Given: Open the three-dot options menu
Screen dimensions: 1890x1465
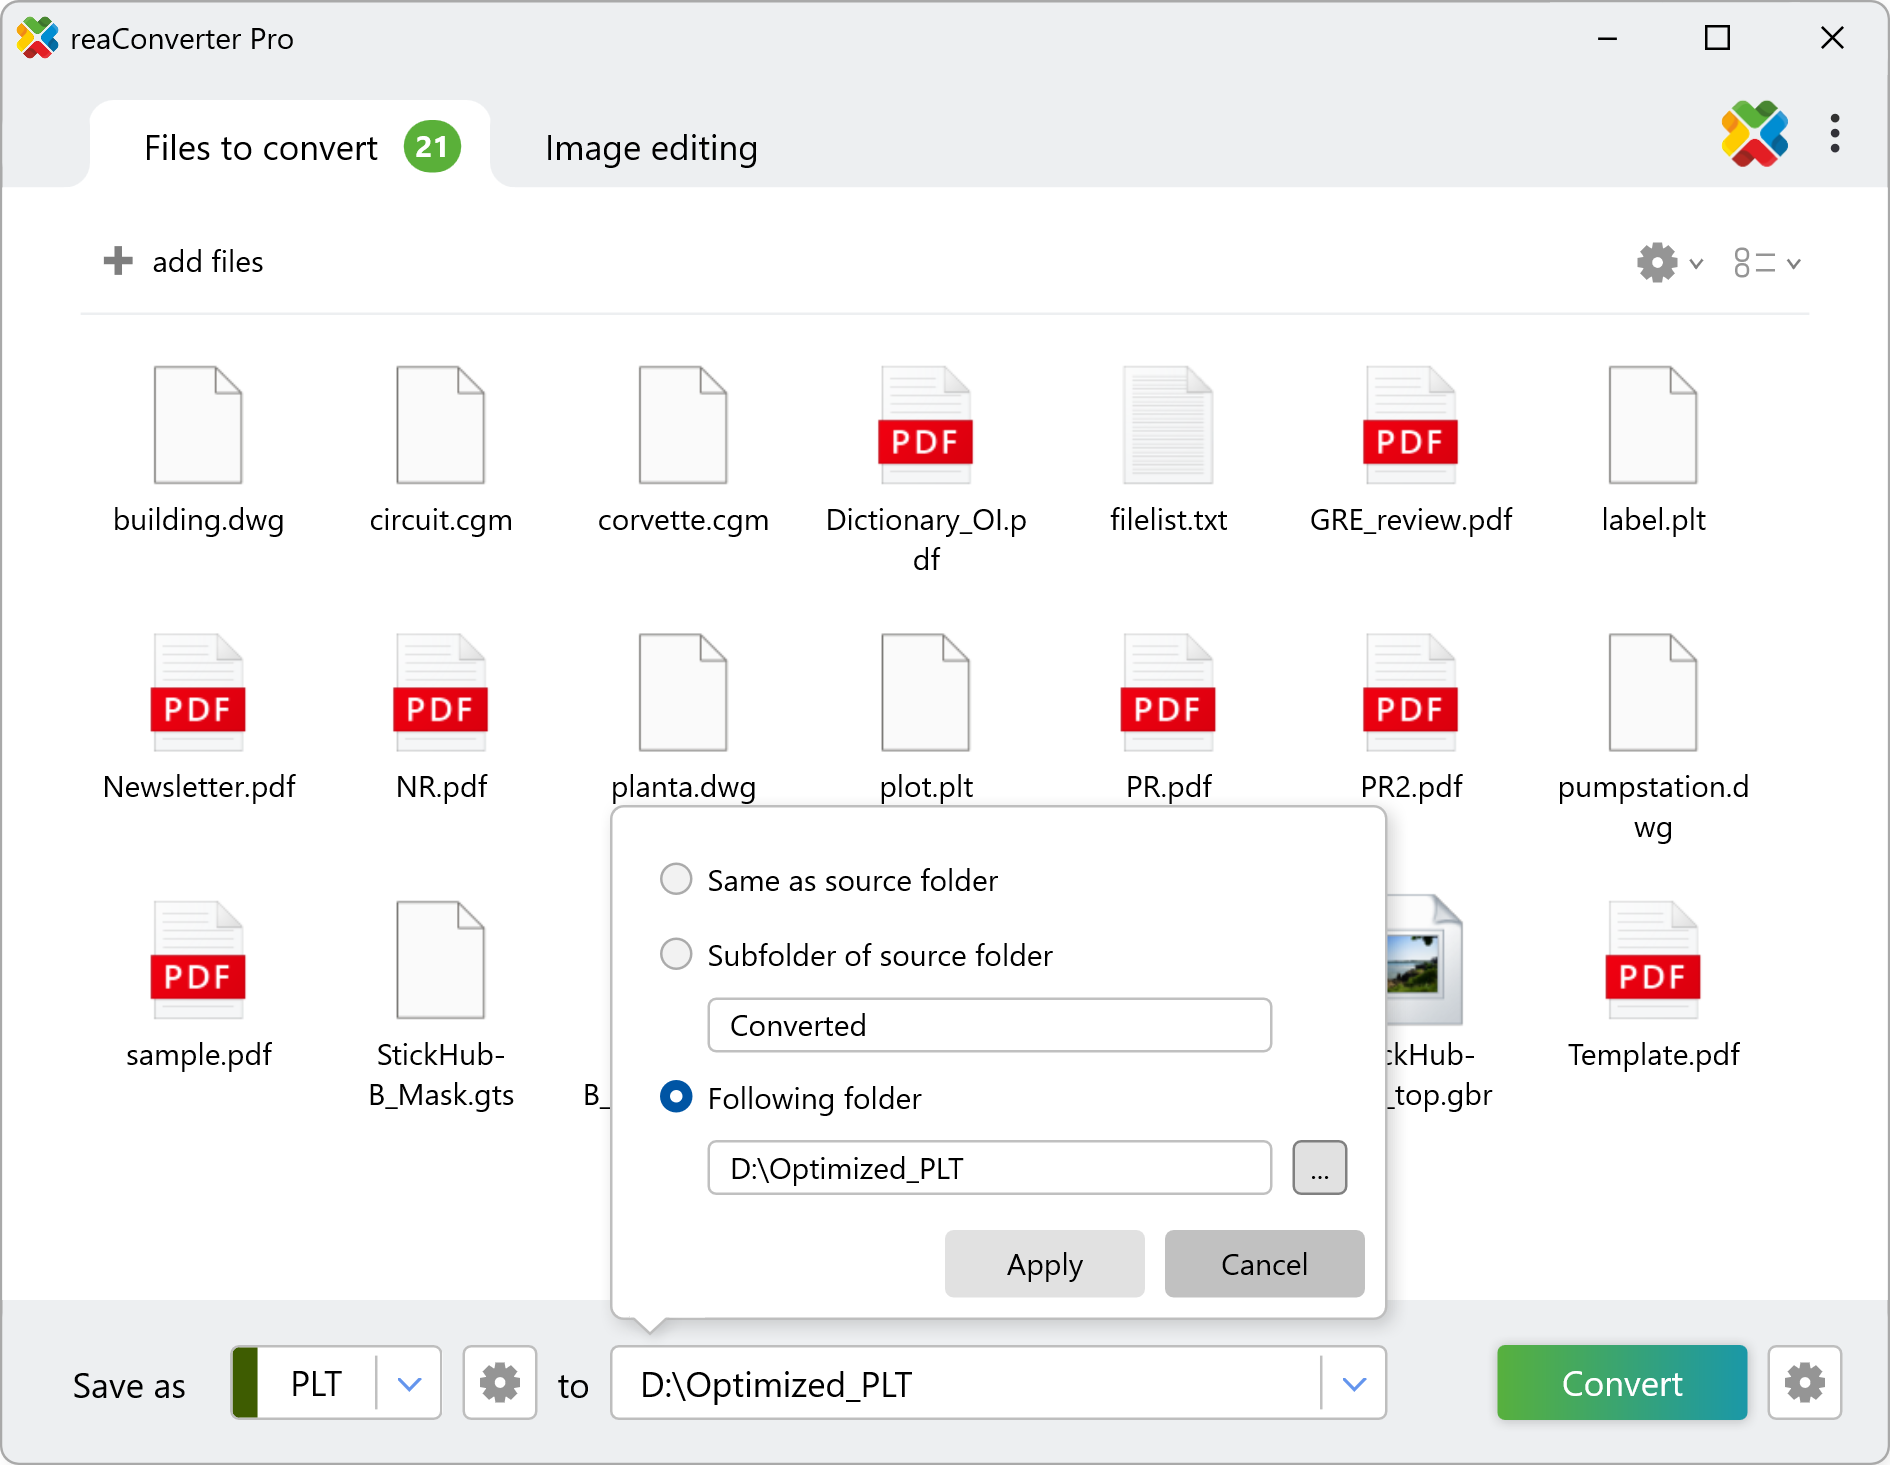Looking at the screenshot, I should click(1834, 134).
